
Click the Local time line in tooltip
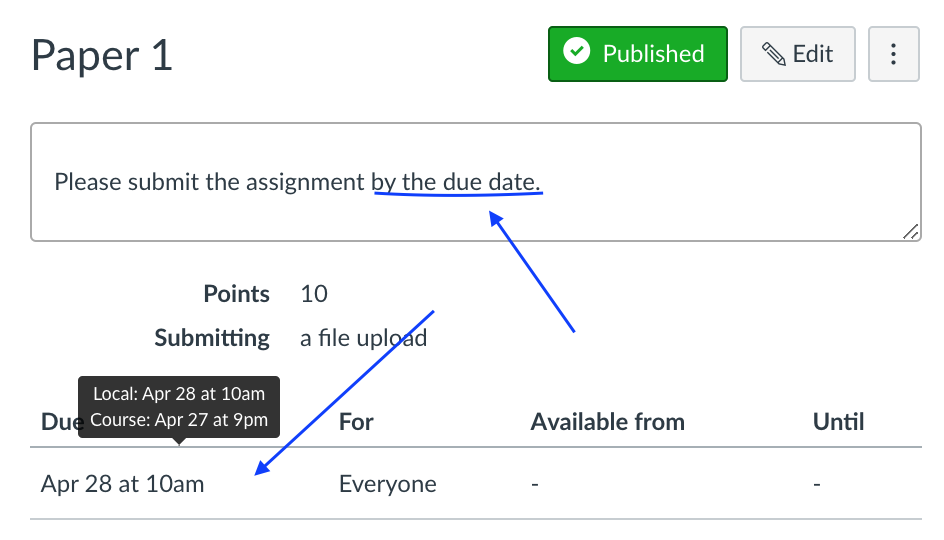[x=179, y=394]
